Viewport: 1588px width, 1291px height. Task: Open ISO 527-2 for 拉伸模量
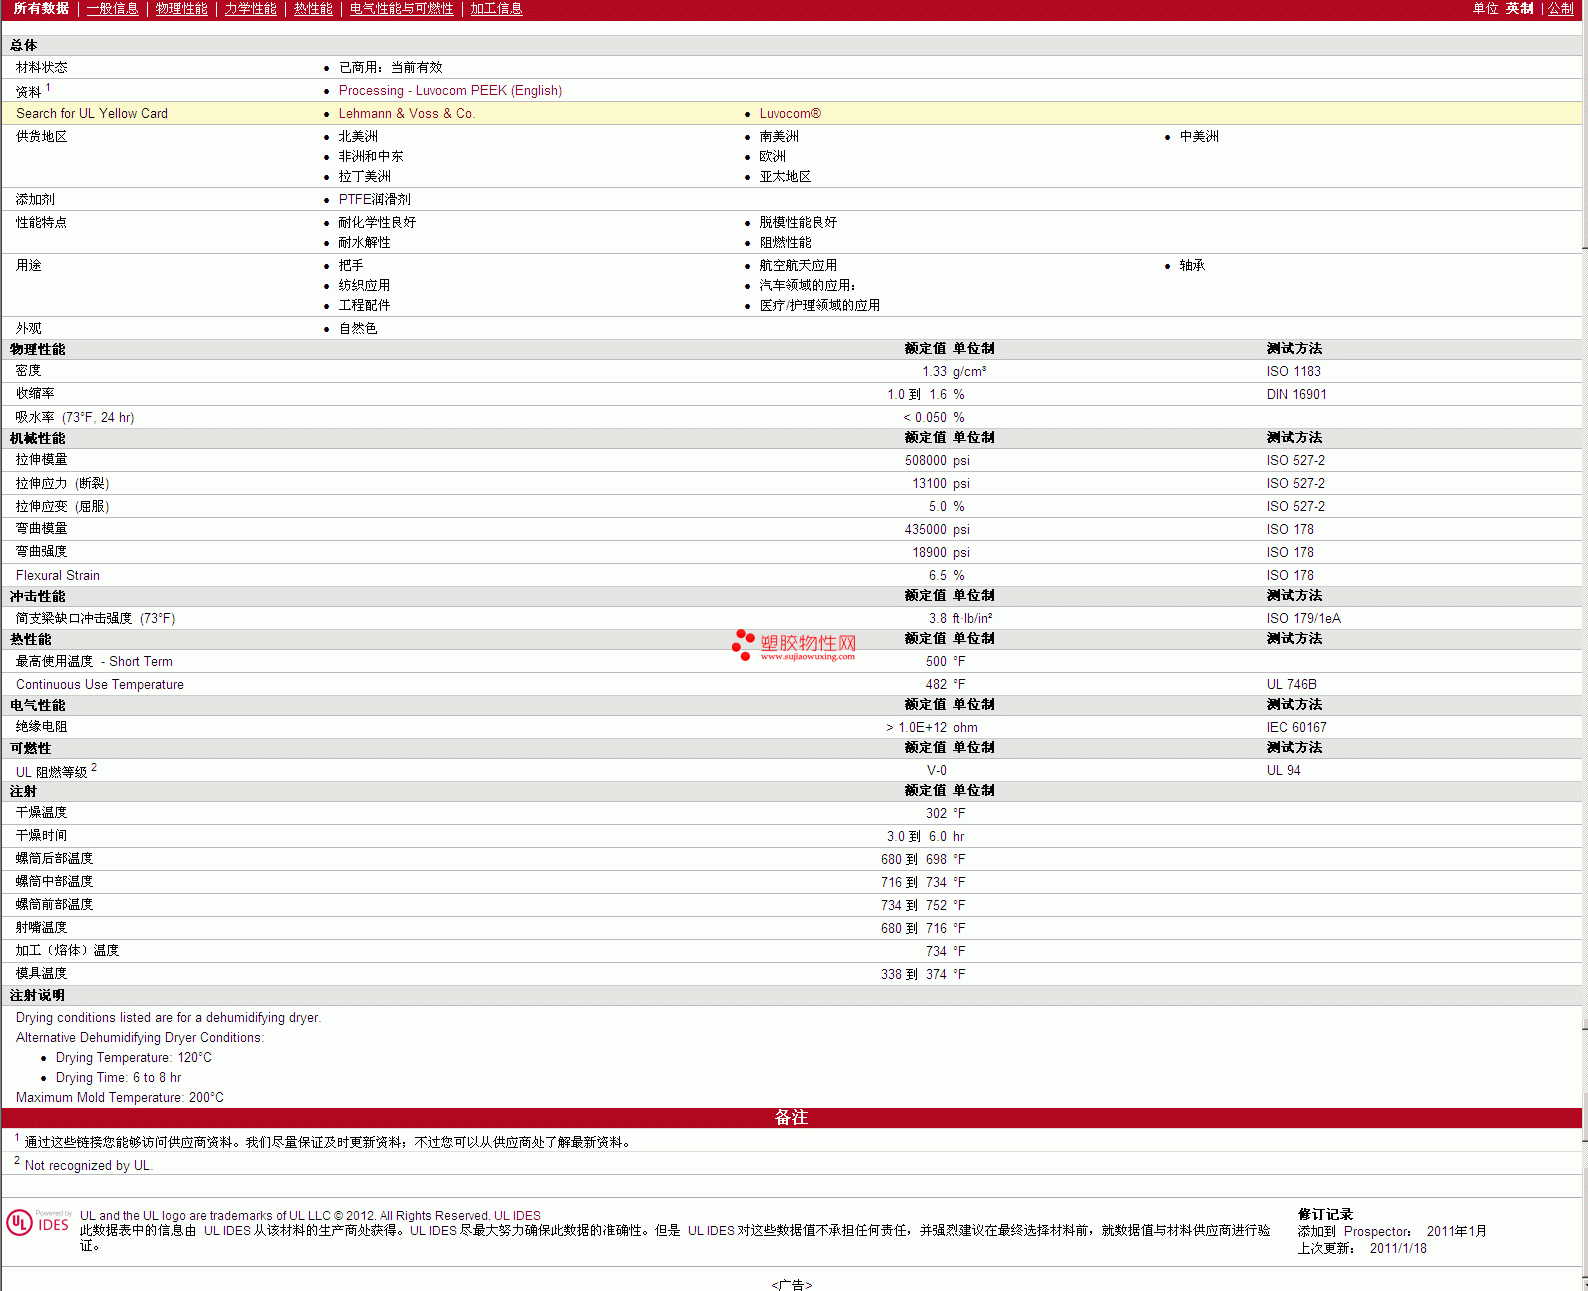1296,461
